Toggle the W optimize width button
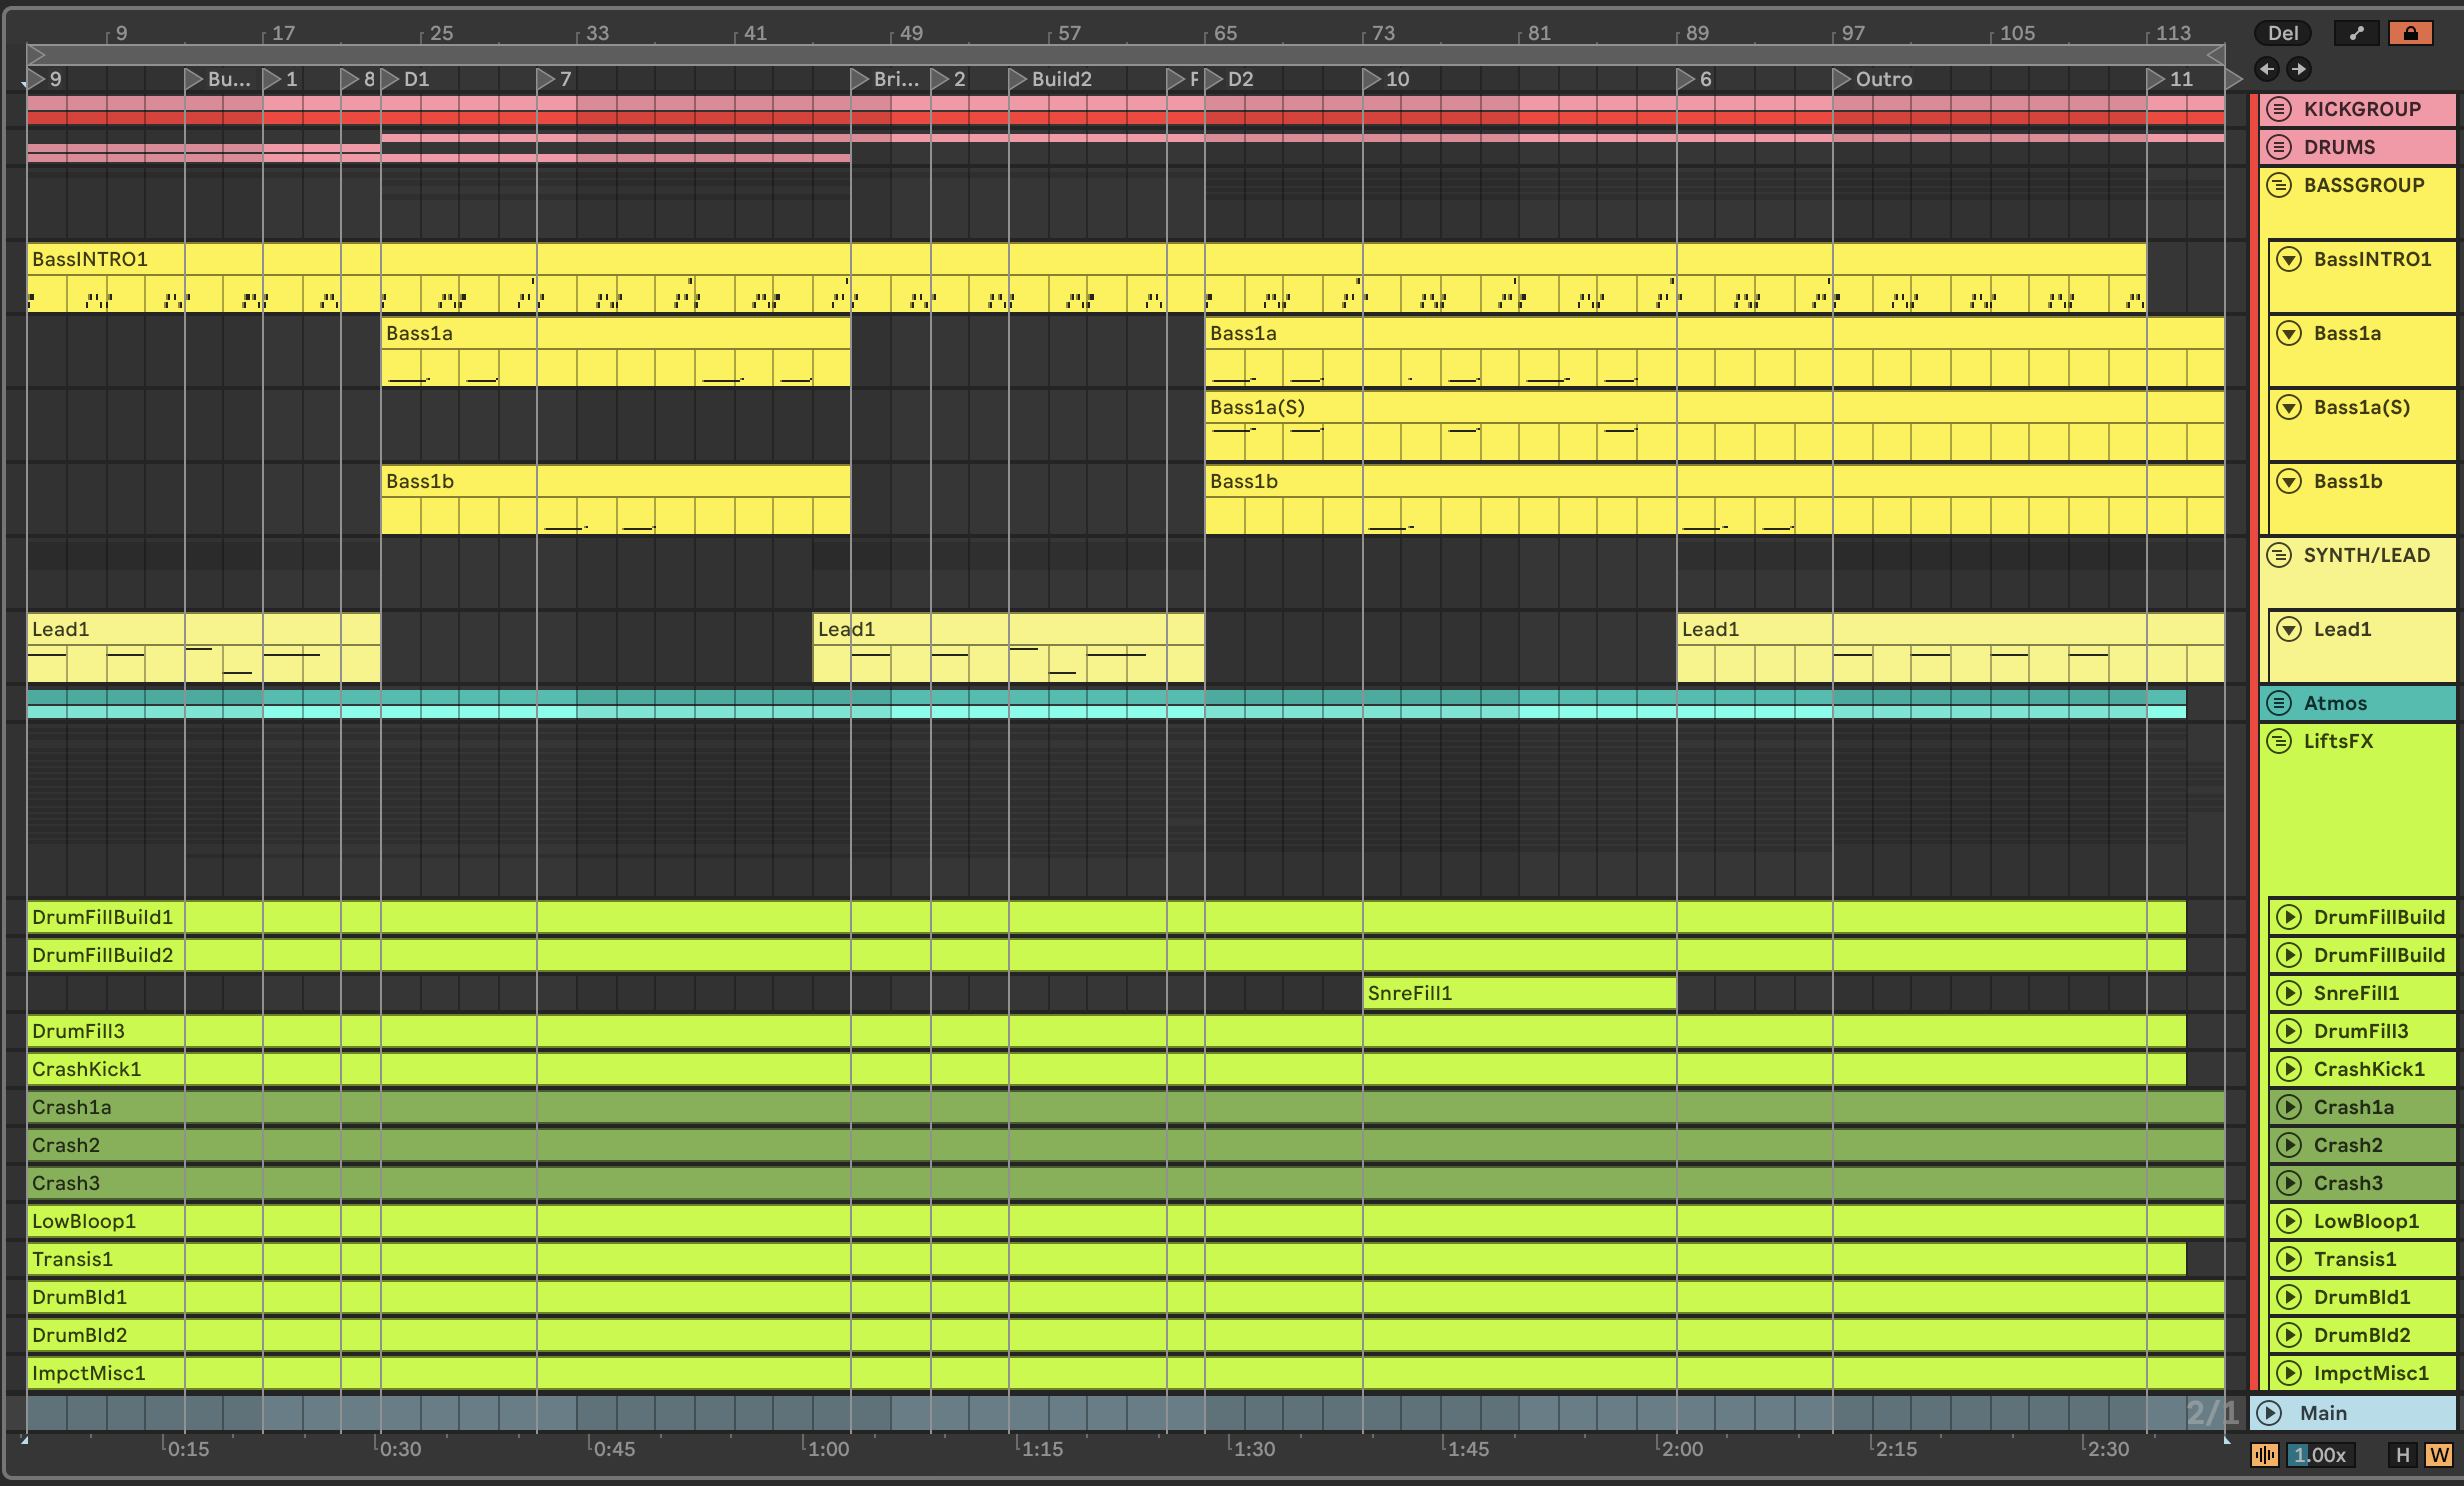2464x1486 pixels. tap(2438, 1455)
